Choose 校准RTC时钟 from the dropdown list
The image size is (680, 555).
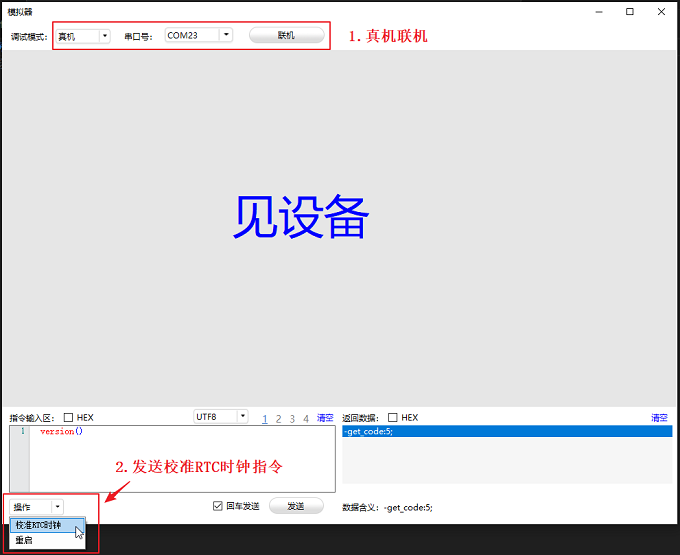[x=47, y=525]
